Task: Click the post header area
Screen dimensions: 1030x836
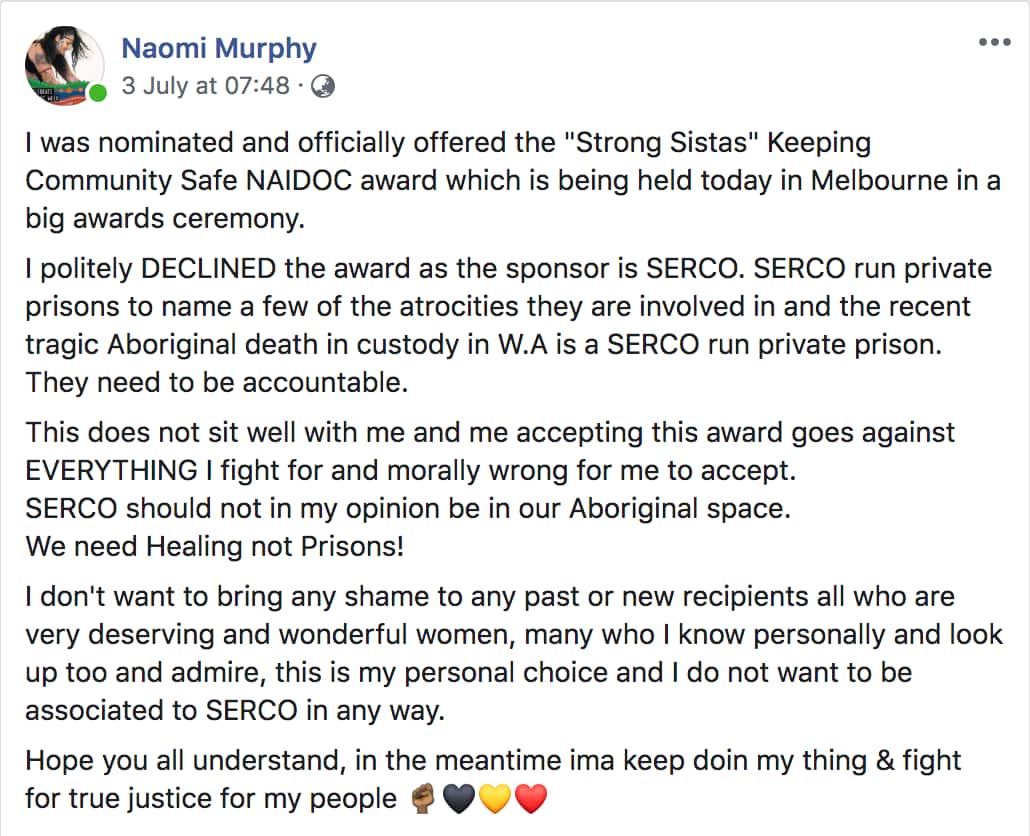Action: coord(400,60)
